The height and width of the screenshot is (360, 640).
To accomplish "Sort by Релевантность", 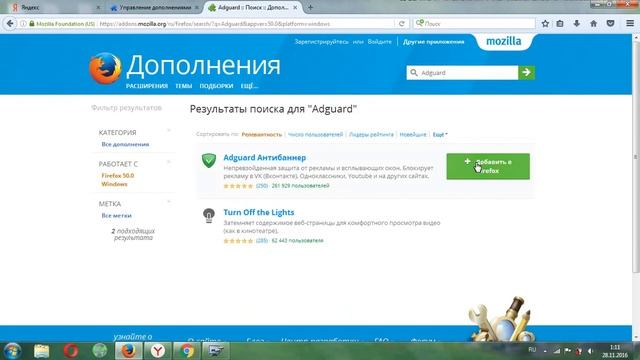I will 262,134.
